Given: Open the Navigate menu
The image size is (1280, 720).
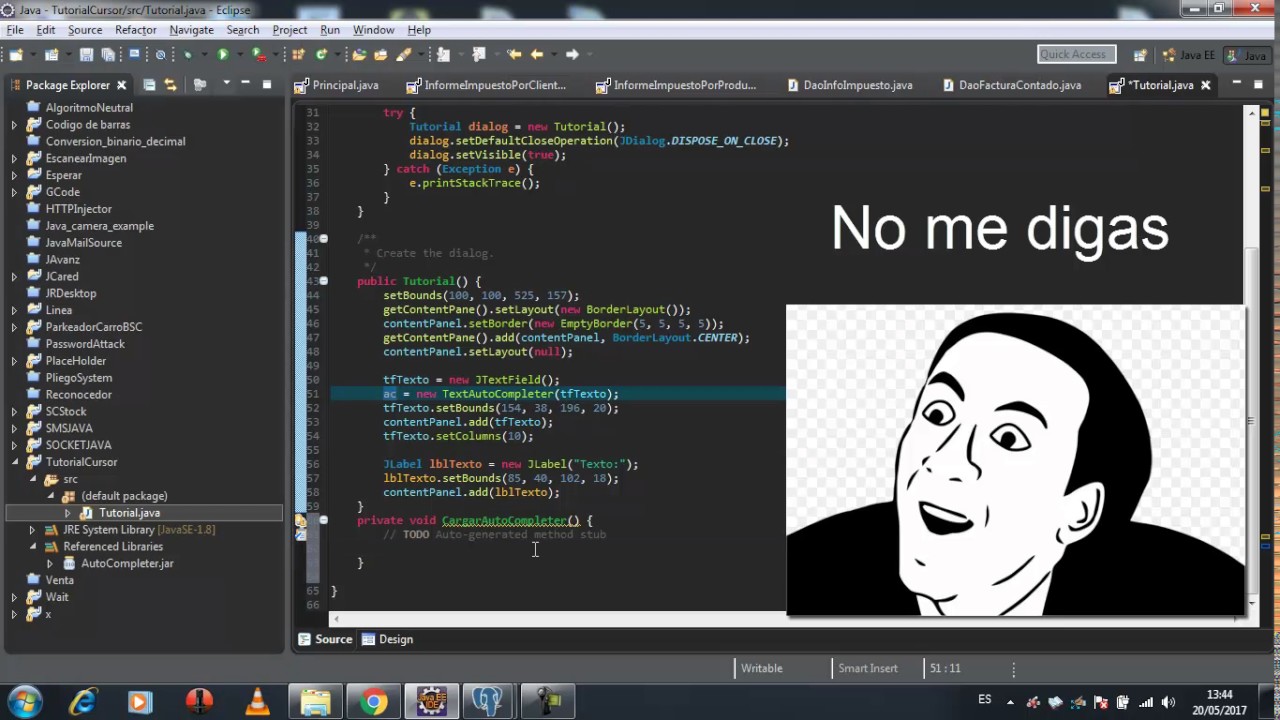Looking at the screenshot, I should click(191, 30).
